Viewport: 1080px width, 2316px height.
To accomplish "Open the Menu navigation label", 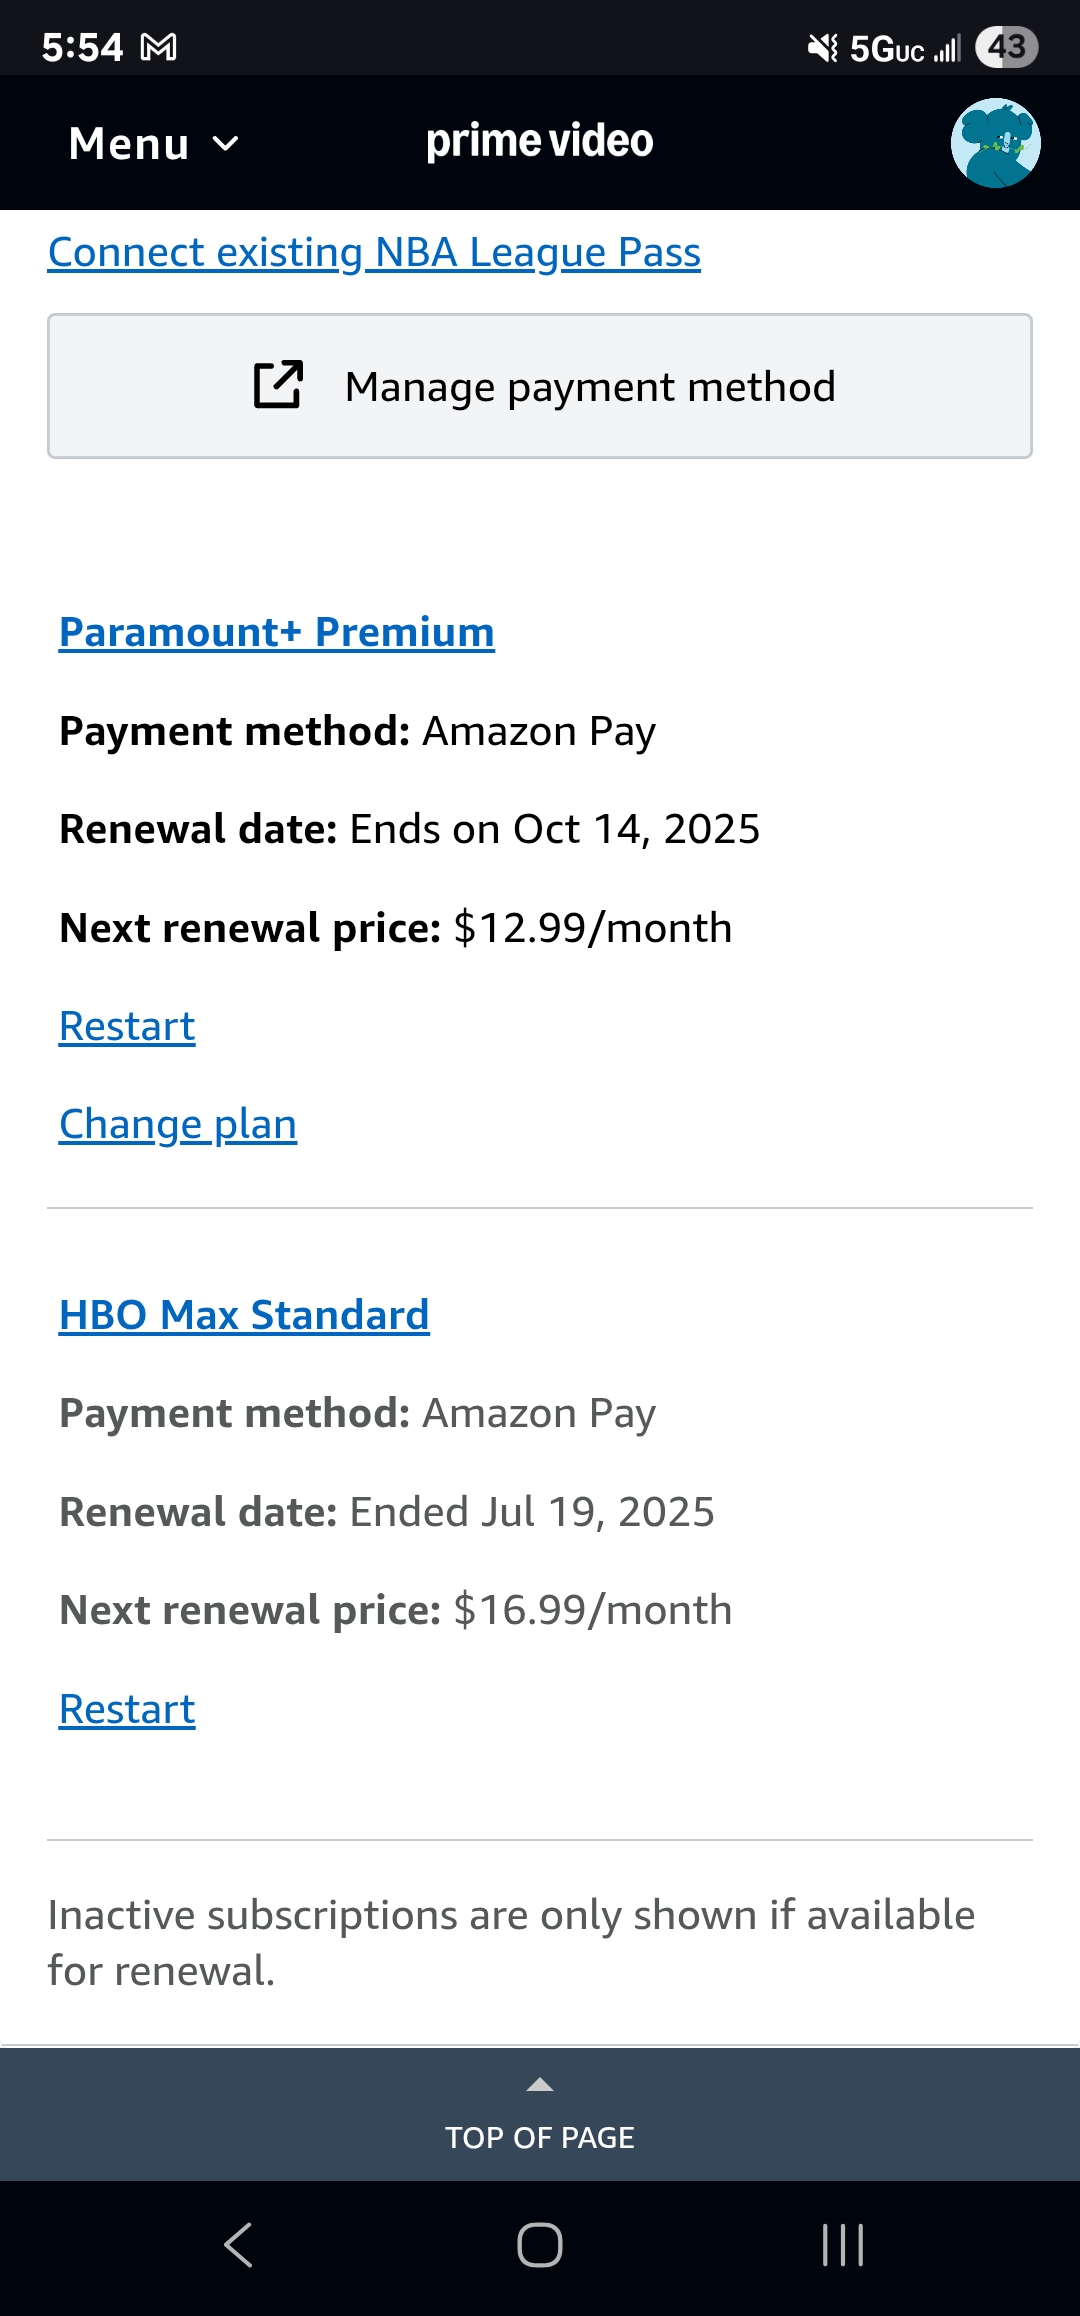I will (x=129, y=144).
